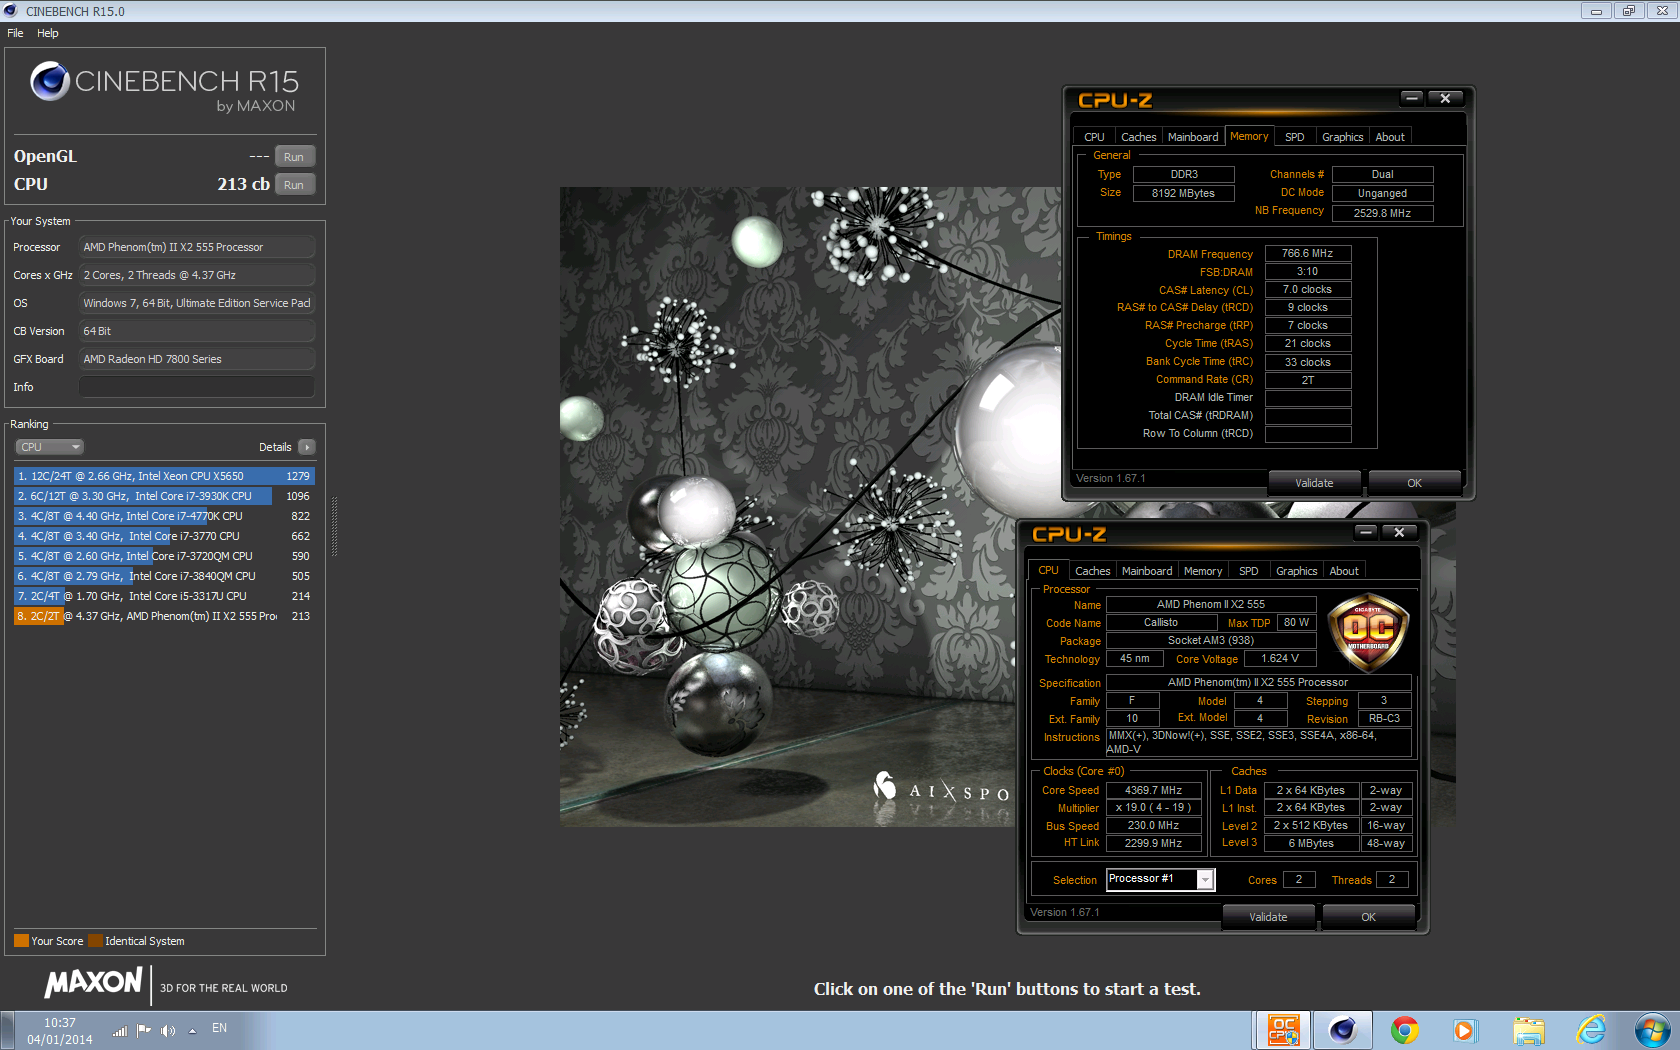Image resolution: width=1680 pixels, height=1050 pixels.
Task: Click OK in lower CPU-Z CPU window
Action: (x=1368, y=917)
